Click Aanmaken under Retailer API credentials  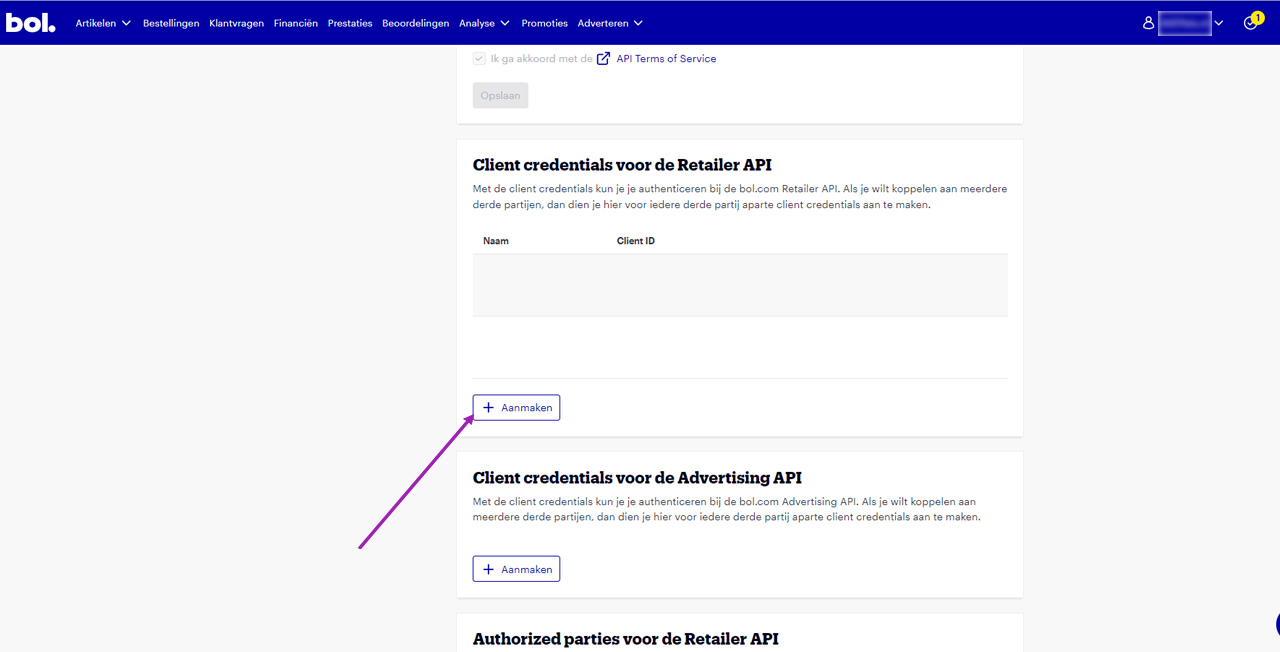(516, 408)
